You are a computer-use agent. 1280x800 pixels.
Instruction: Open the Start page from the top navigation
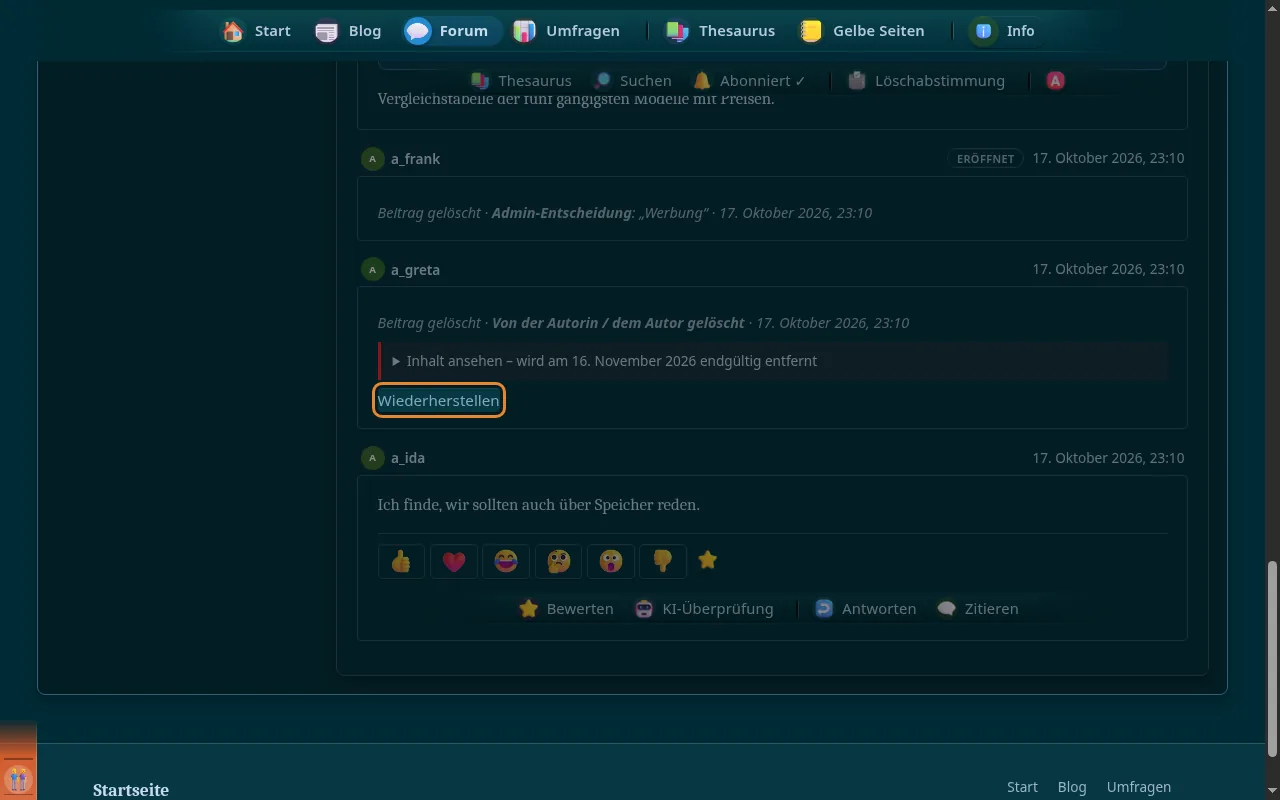tap(257, 31)
